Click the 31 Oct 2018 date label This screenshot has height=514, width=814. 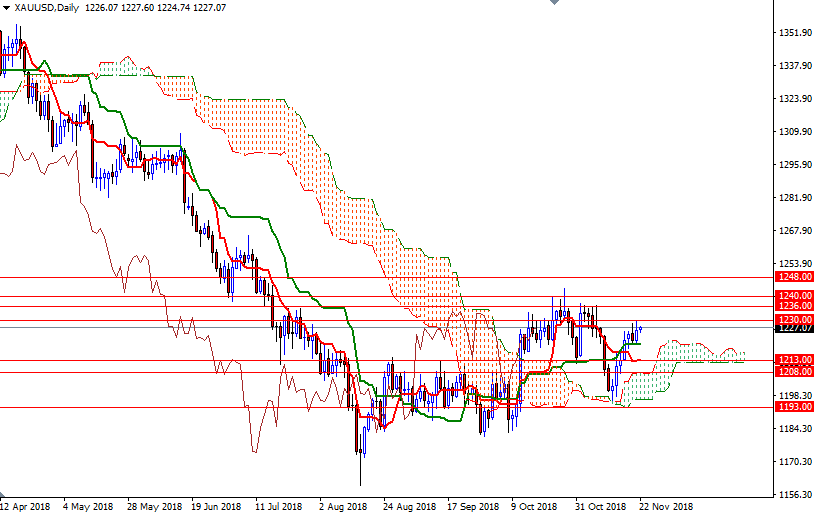click(x=601, y=506)
